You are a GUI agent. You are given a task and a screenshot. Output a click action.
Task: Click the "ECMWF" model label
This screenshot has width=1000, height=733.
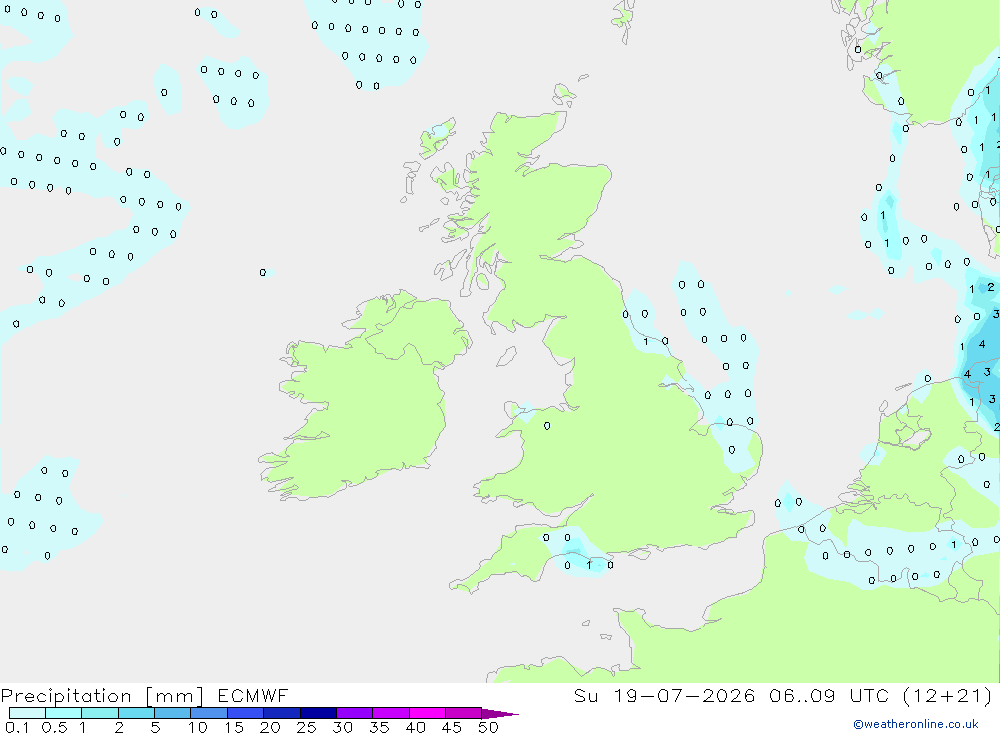click(x=253, y=695)
